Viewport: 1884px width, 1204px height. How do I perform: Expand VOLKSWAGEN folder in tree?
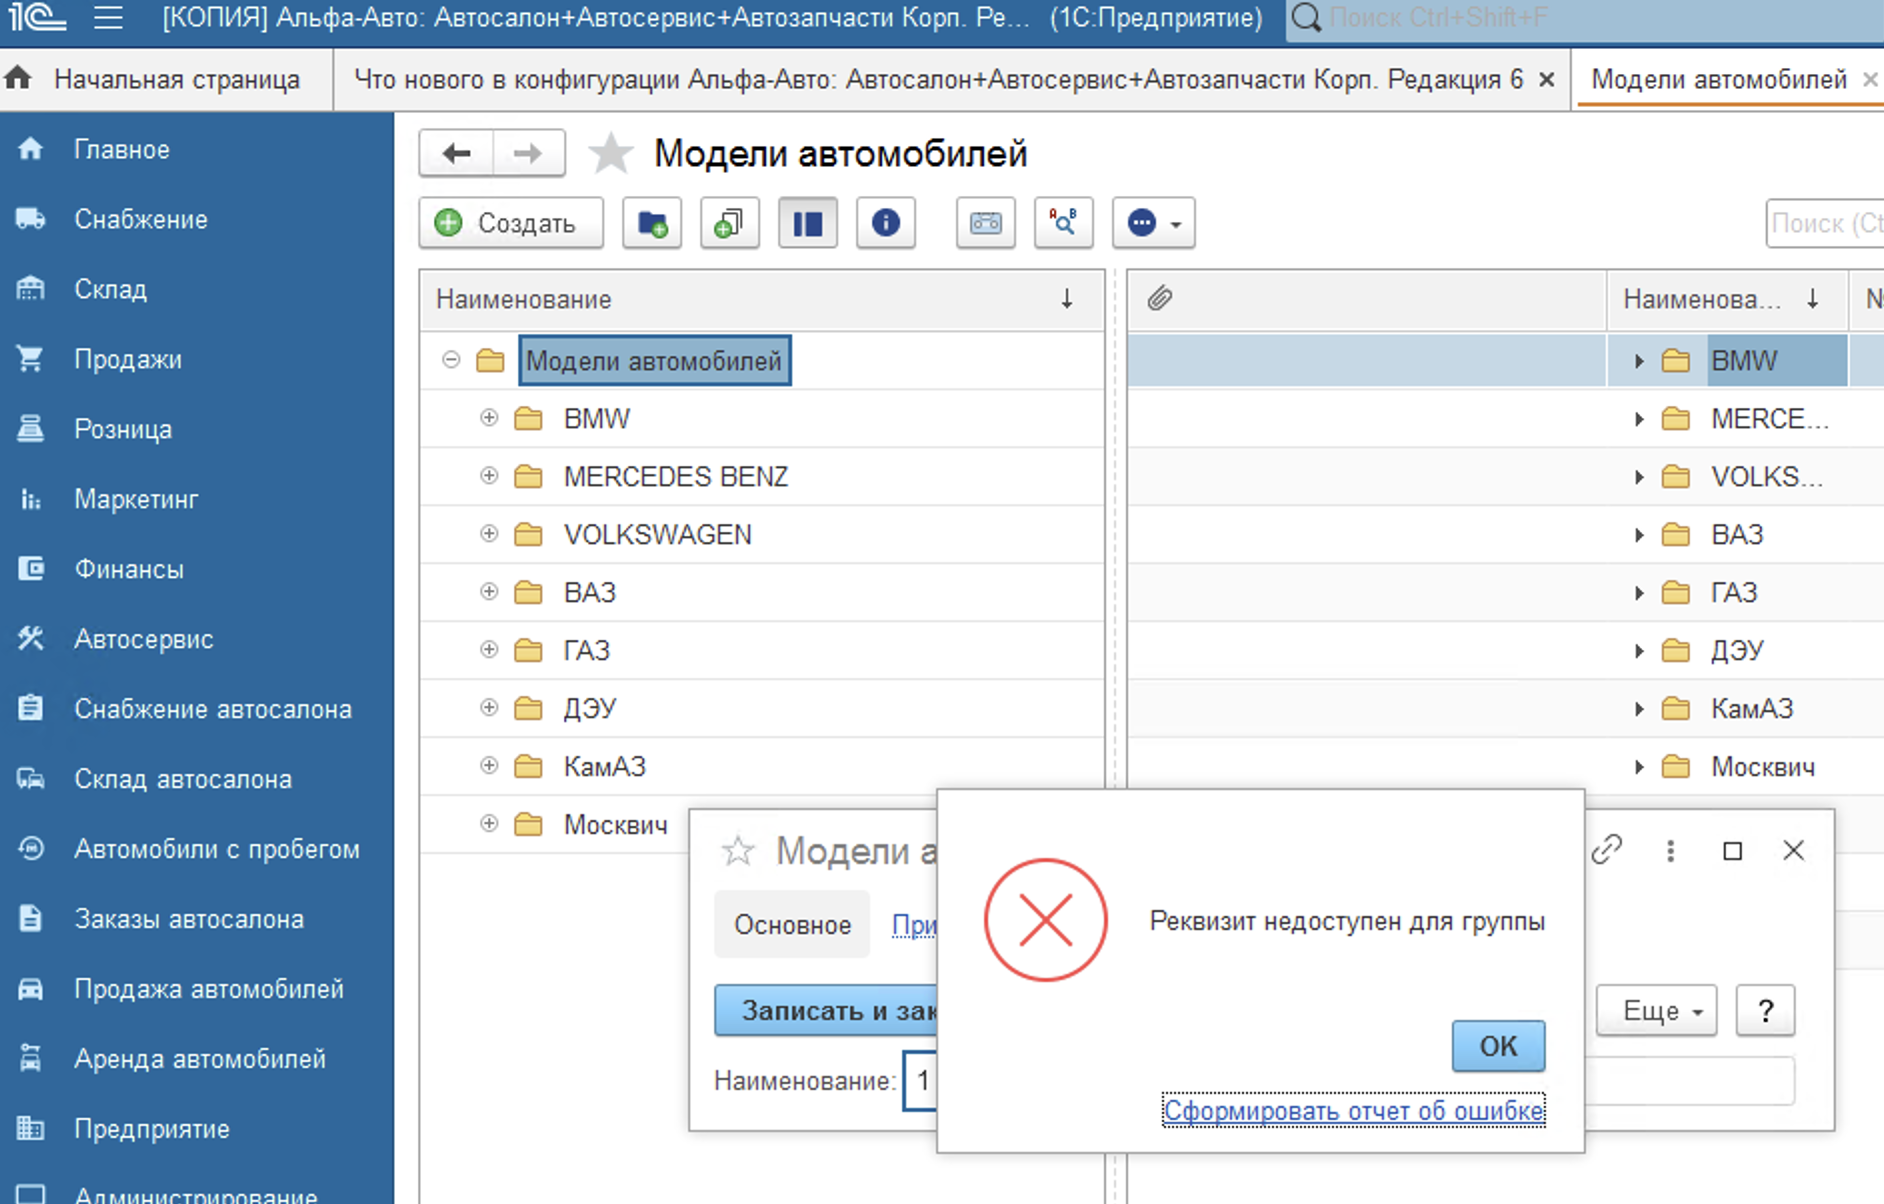click(489, 534)
